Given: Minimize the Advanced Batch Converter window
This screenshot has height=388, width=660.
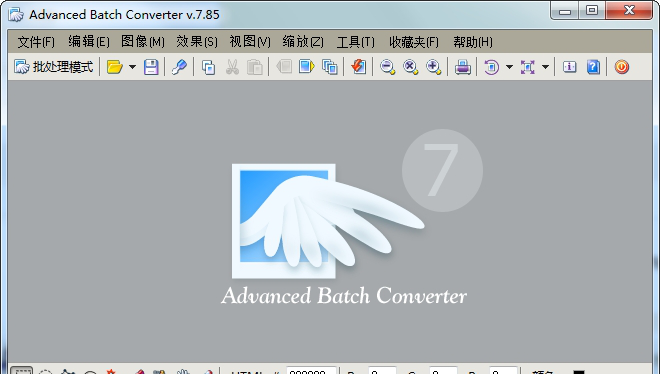Looking at the screenshot, I should [x=564, y=11].
